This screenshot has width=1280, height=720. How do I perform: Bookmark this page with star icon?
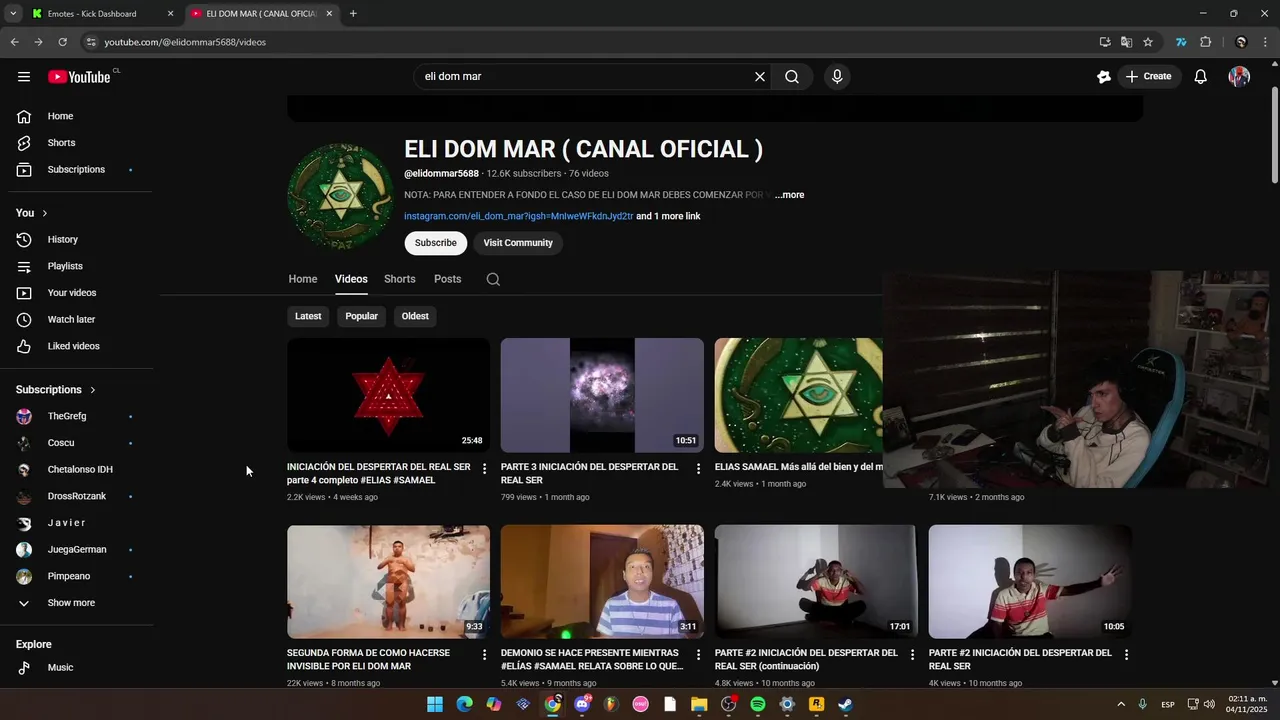pos(1148,42)
